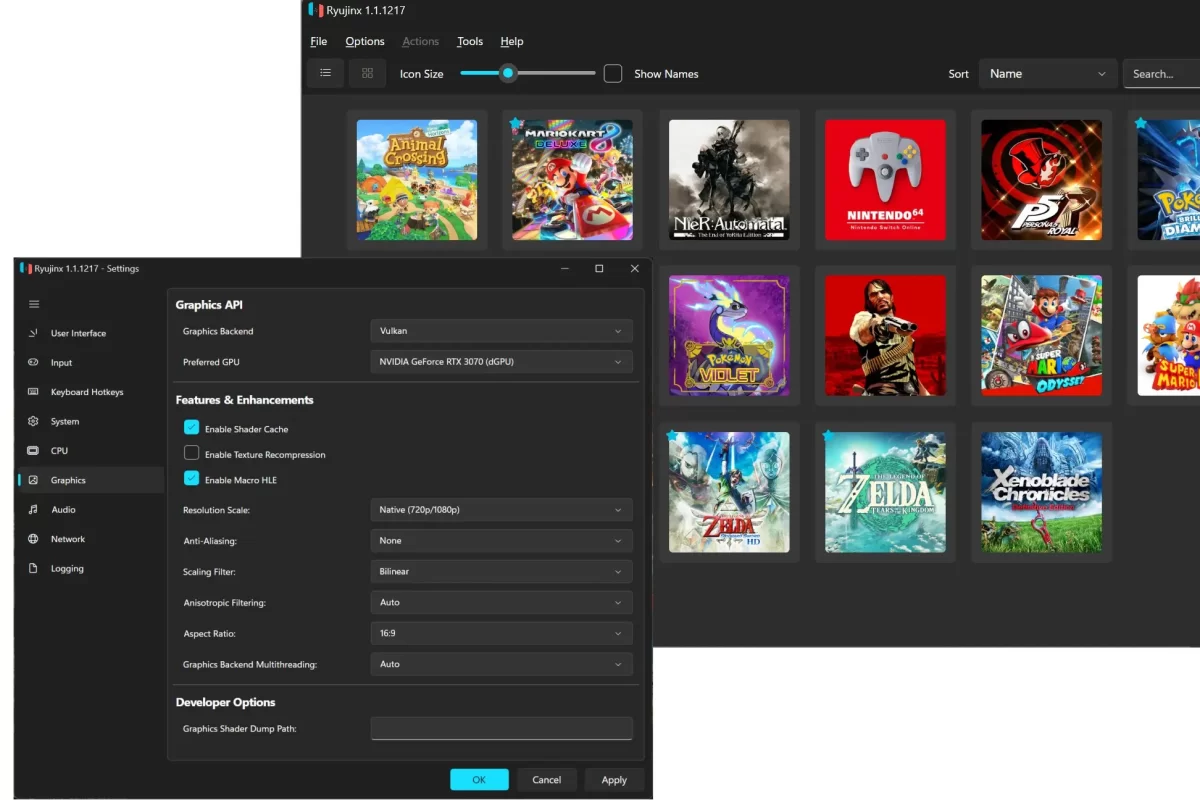Disable the Enable Shader Cache checkbox
This screenshot has height=800, width=1200.
(192, 428)
